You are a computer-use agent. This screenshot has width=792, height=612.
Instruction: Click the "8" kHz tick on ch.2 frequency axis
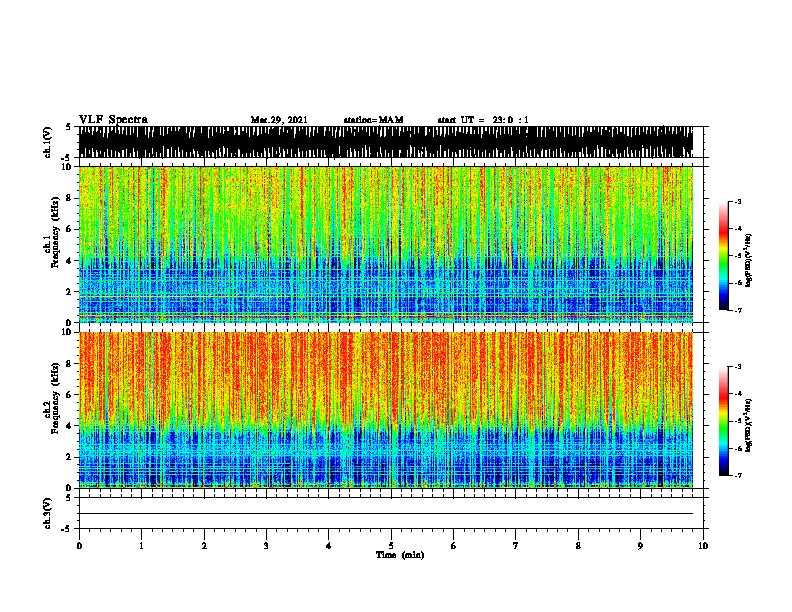(x=70, y=364)
